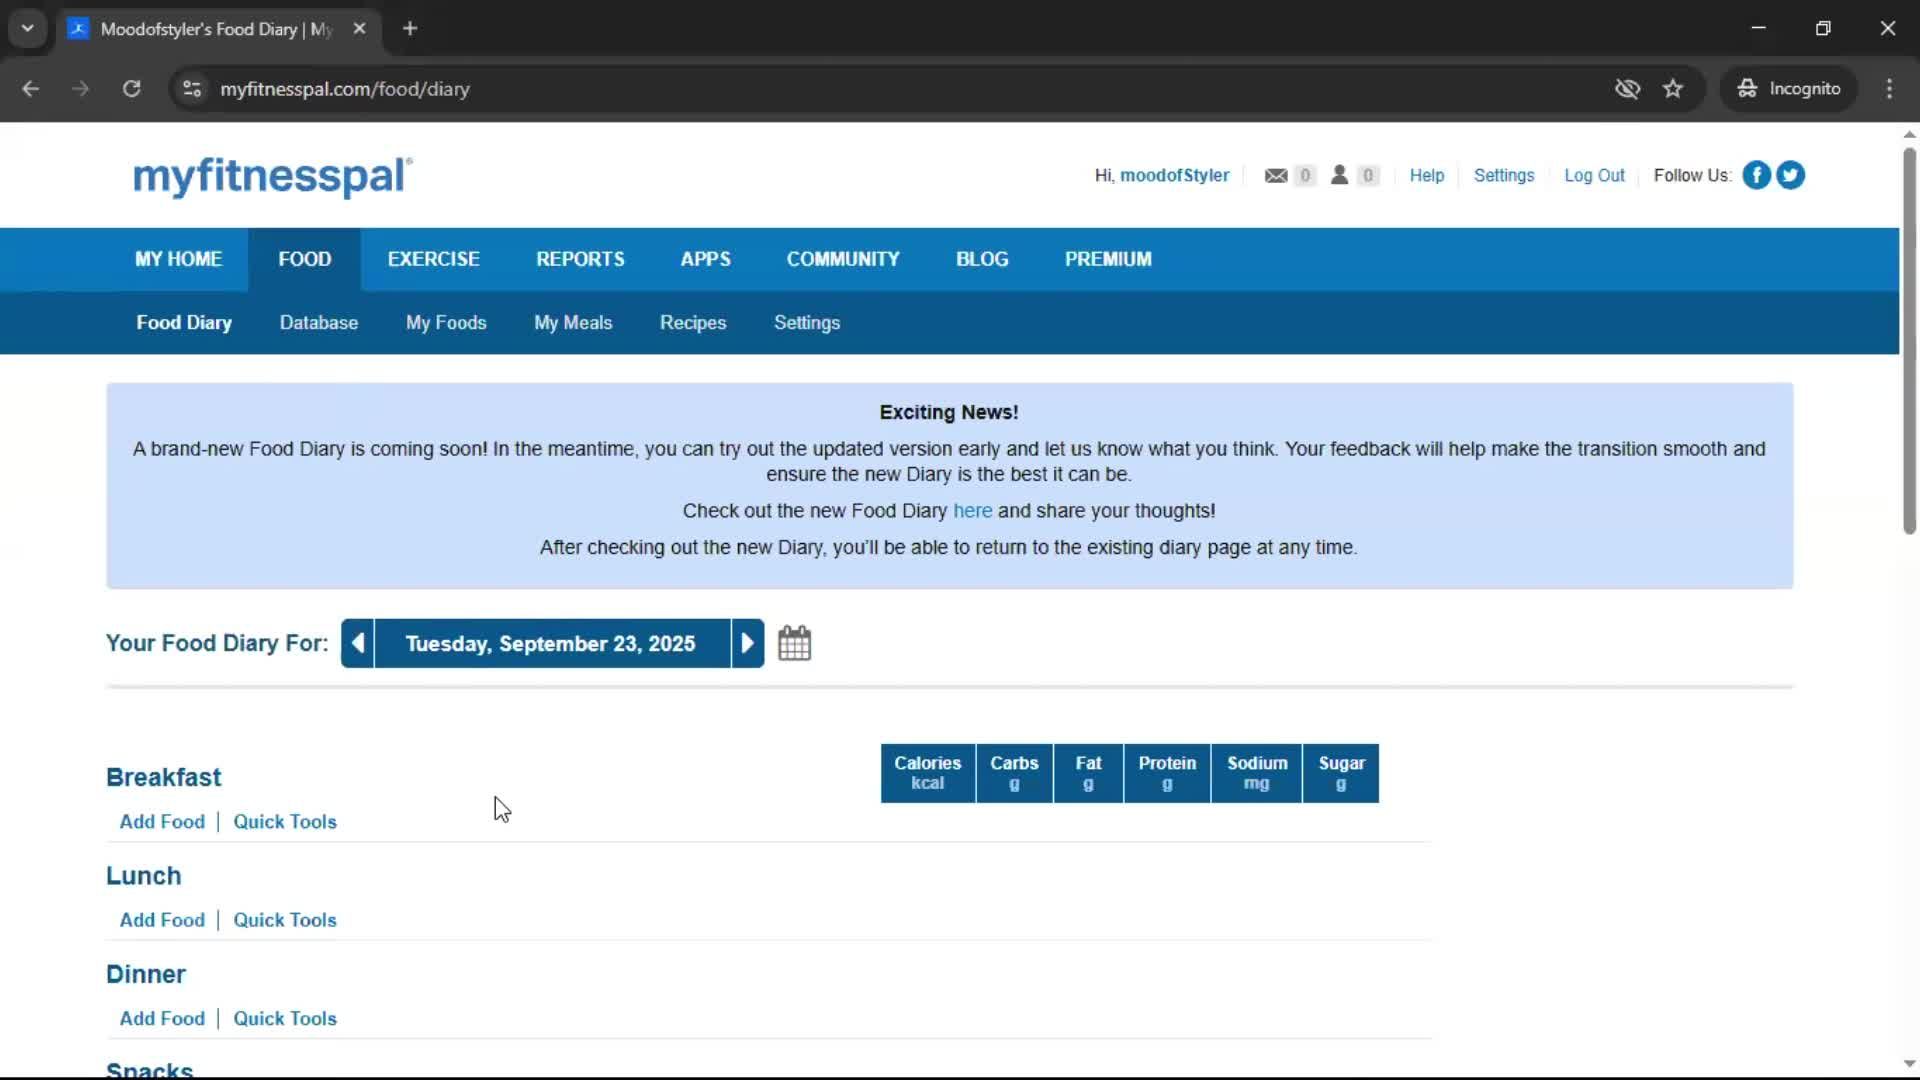
Task: Click the Protein column header
Action: click(1167, 773)
